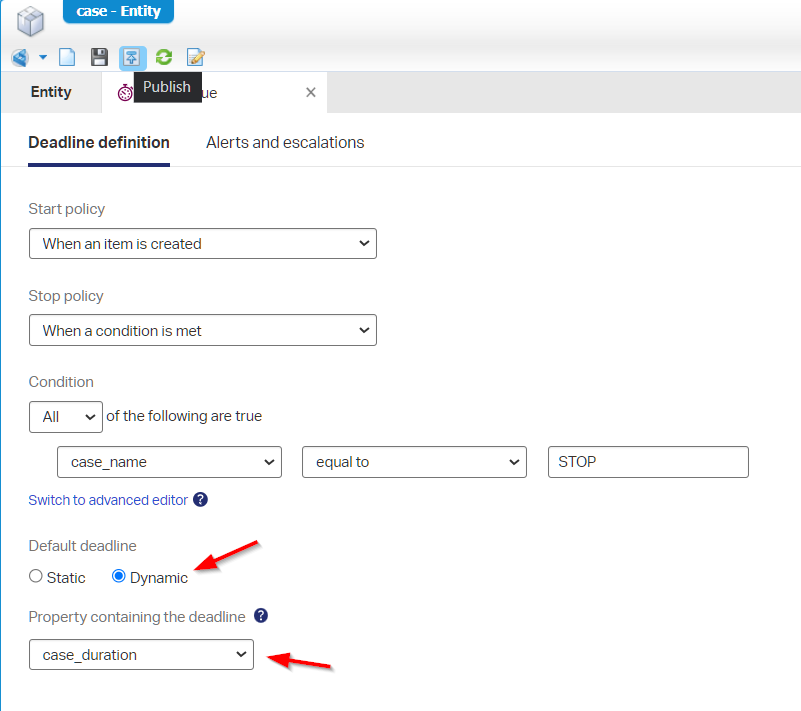801x711 pixels.
Task: Expand the case_duration property dropdown
Action: coord(141,655)
